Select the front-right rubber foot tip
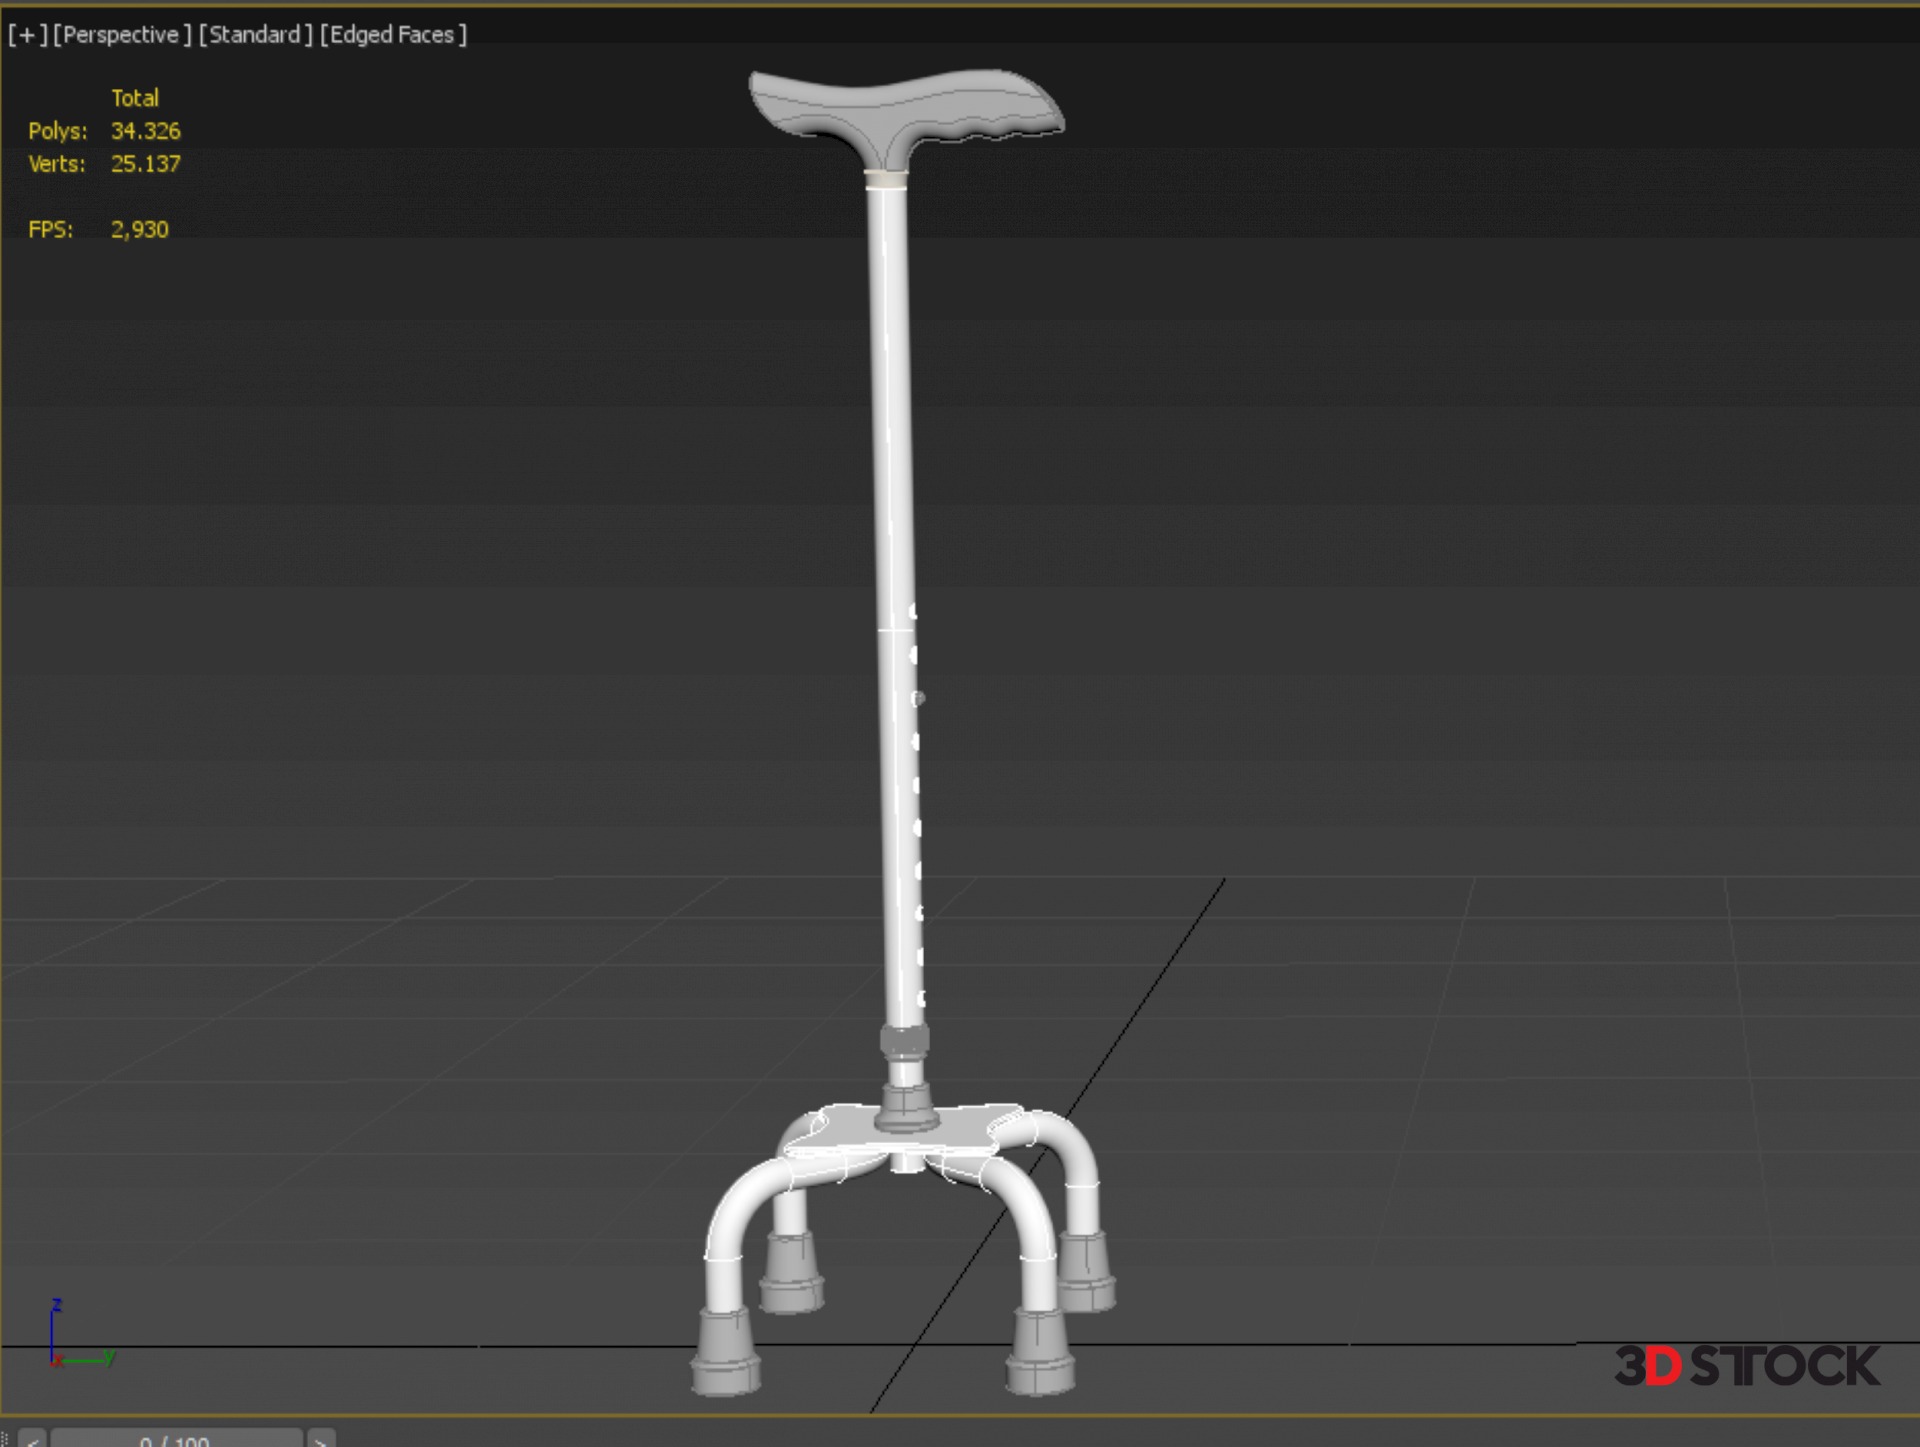 pyautogui.click(x=1040, y=1352)
